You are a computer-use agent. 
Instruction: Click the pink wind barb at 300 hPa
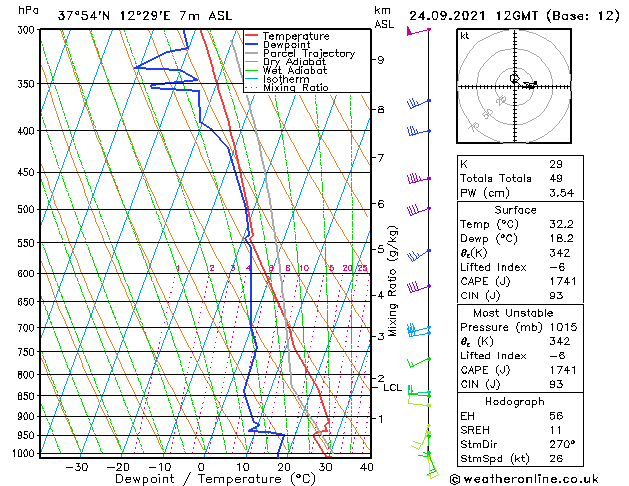[x=418, y=31]
